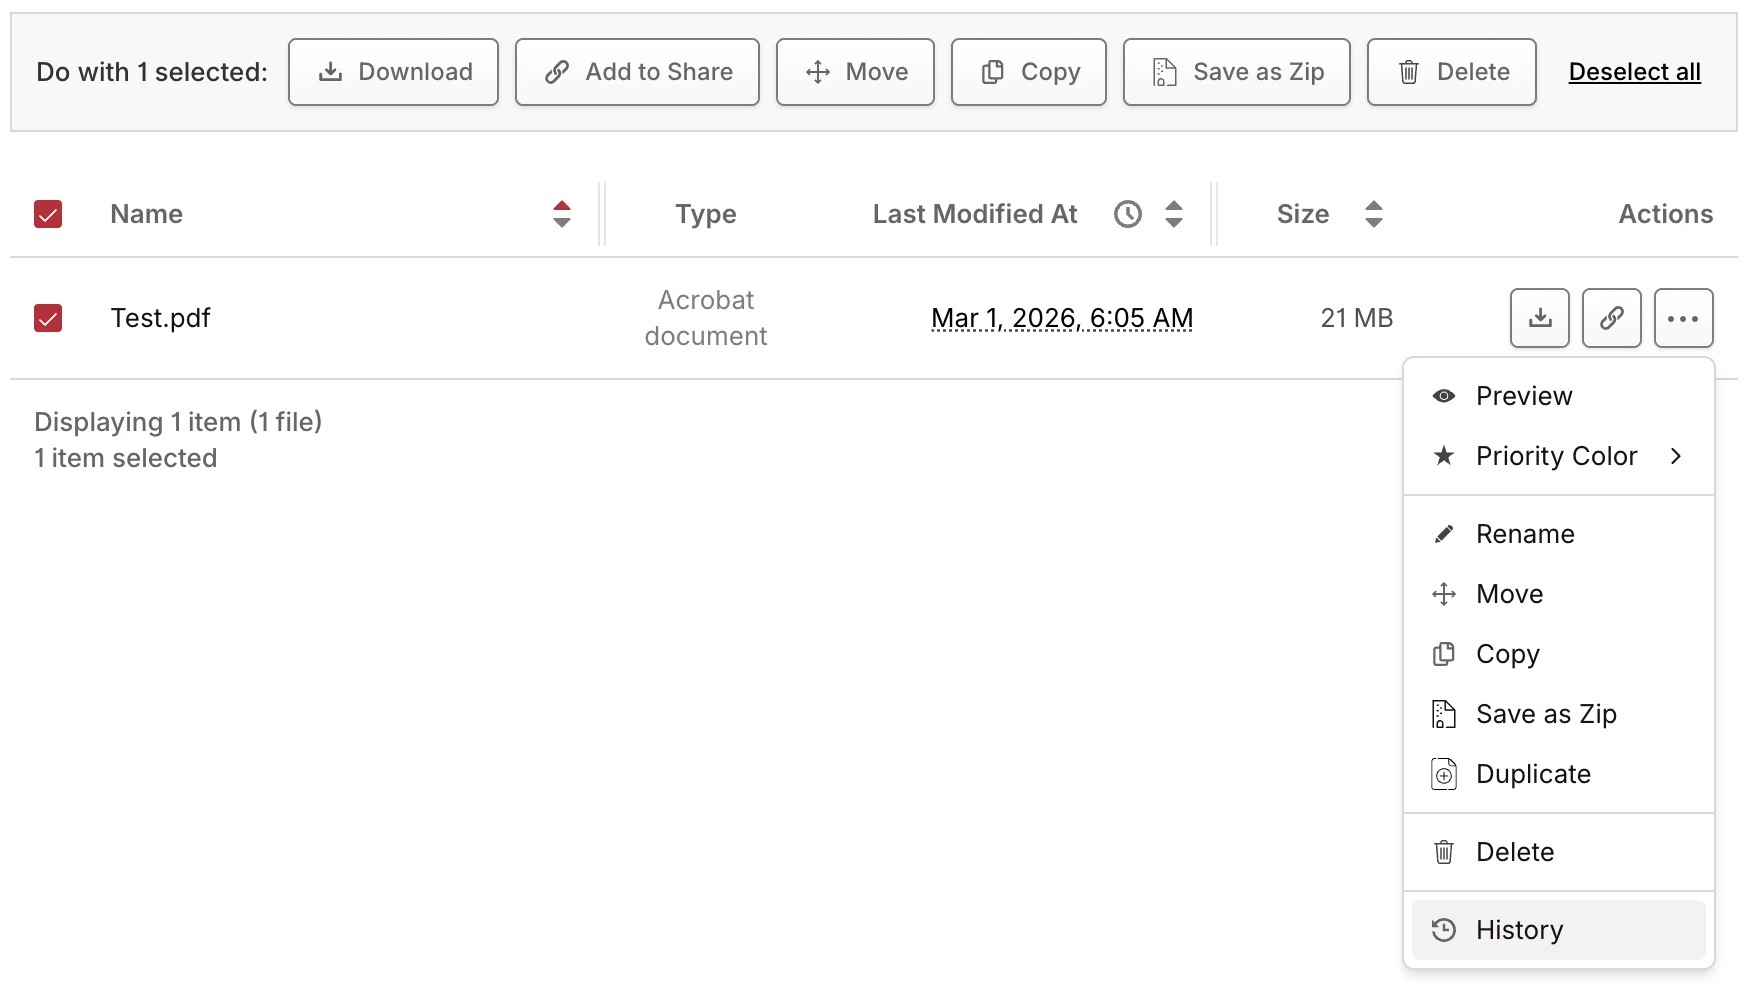Uncheck the checkbox for Test.pdf
Screen dimensions: 1748x984
[x=48, y=318]
